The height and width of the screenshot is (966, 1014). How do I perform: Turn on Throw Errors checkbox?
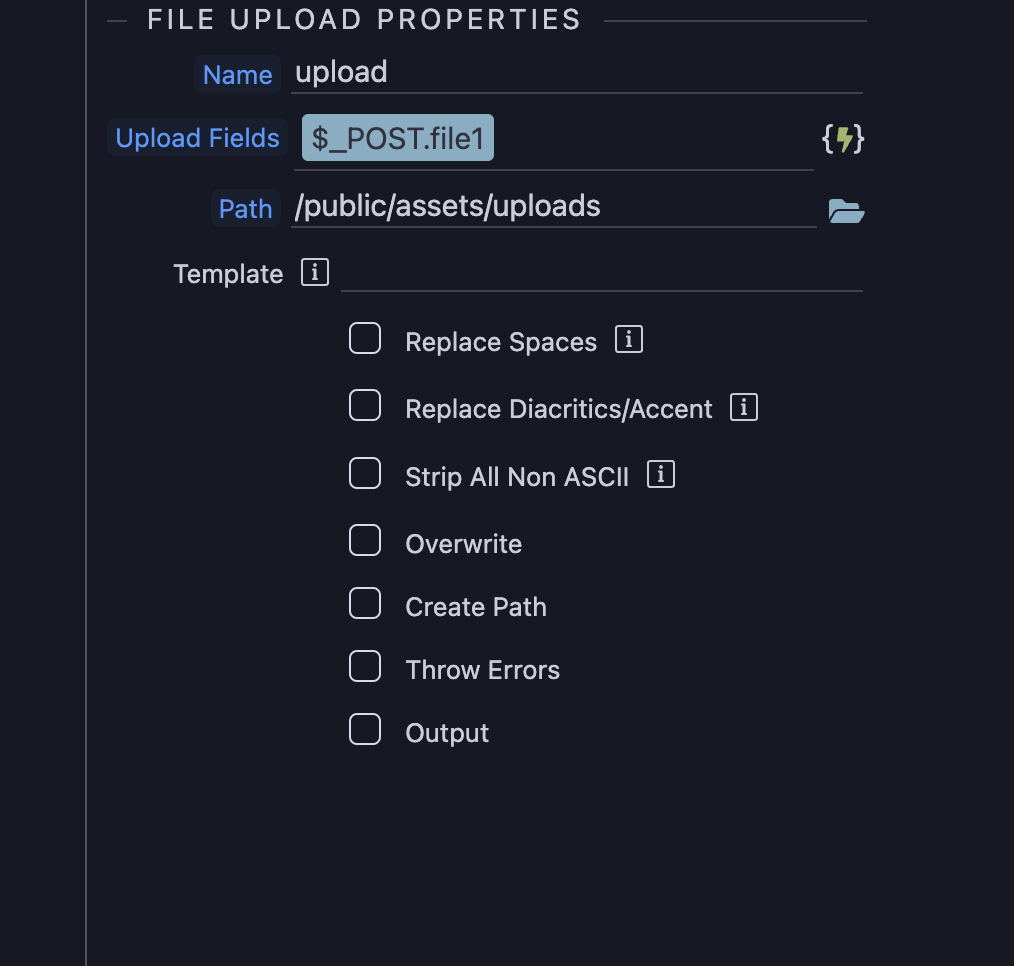click(x=365, y=667)
